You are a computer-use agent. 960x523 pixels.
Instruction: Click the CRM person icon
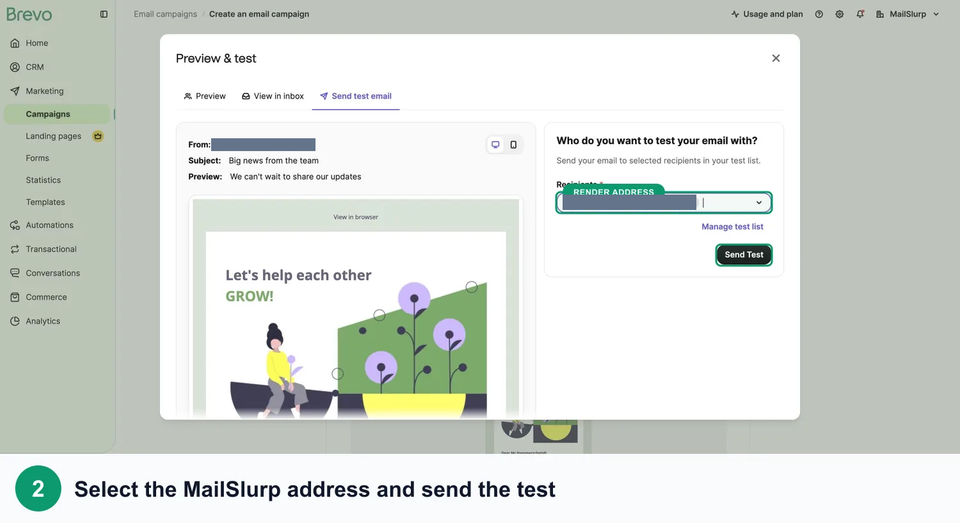15,67
